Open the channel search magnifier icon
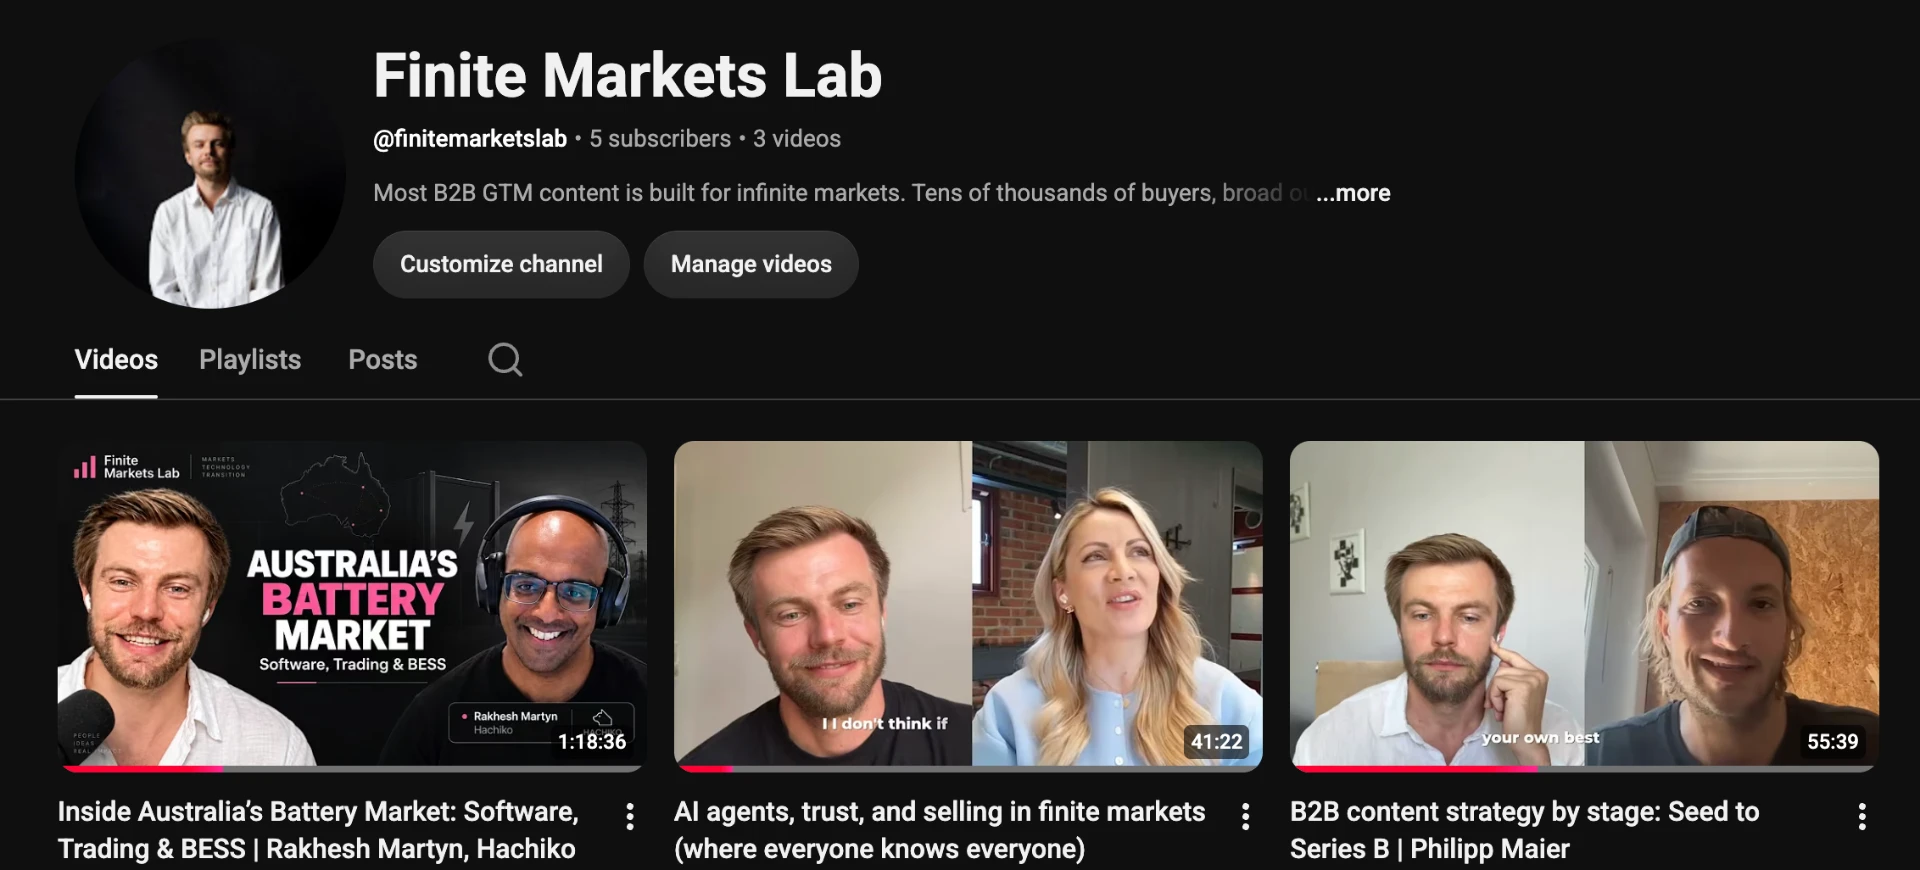This screenshot has width=1920, height=870. (505, 360)
